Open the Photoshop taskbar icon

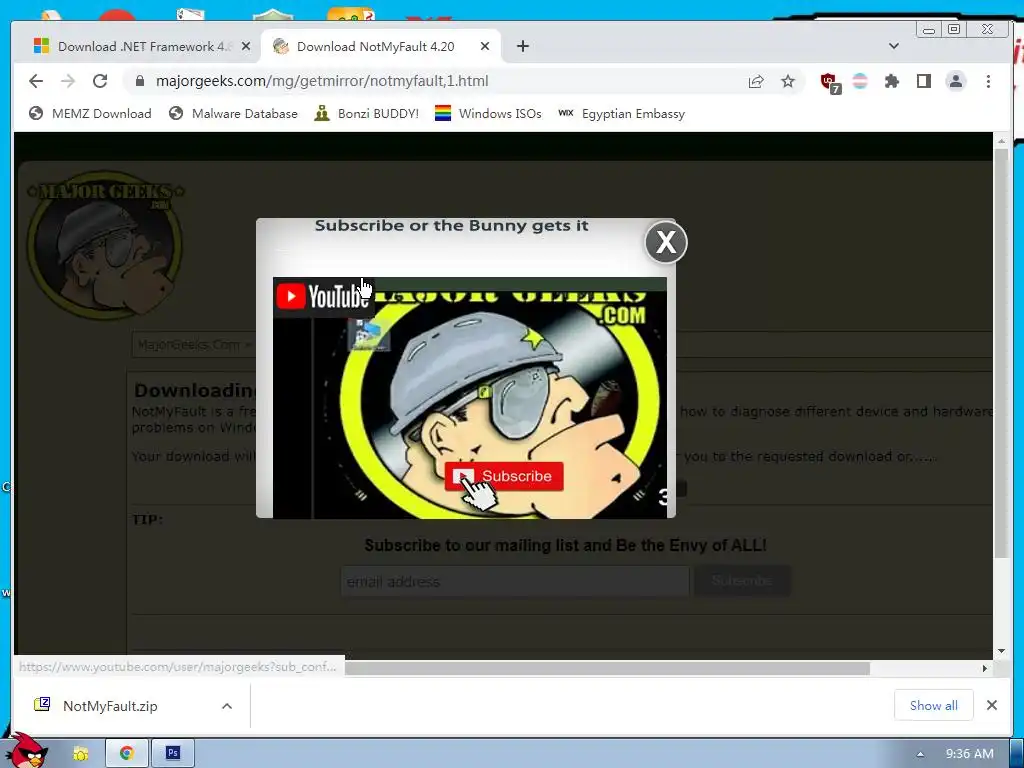[x=172, y=753]
